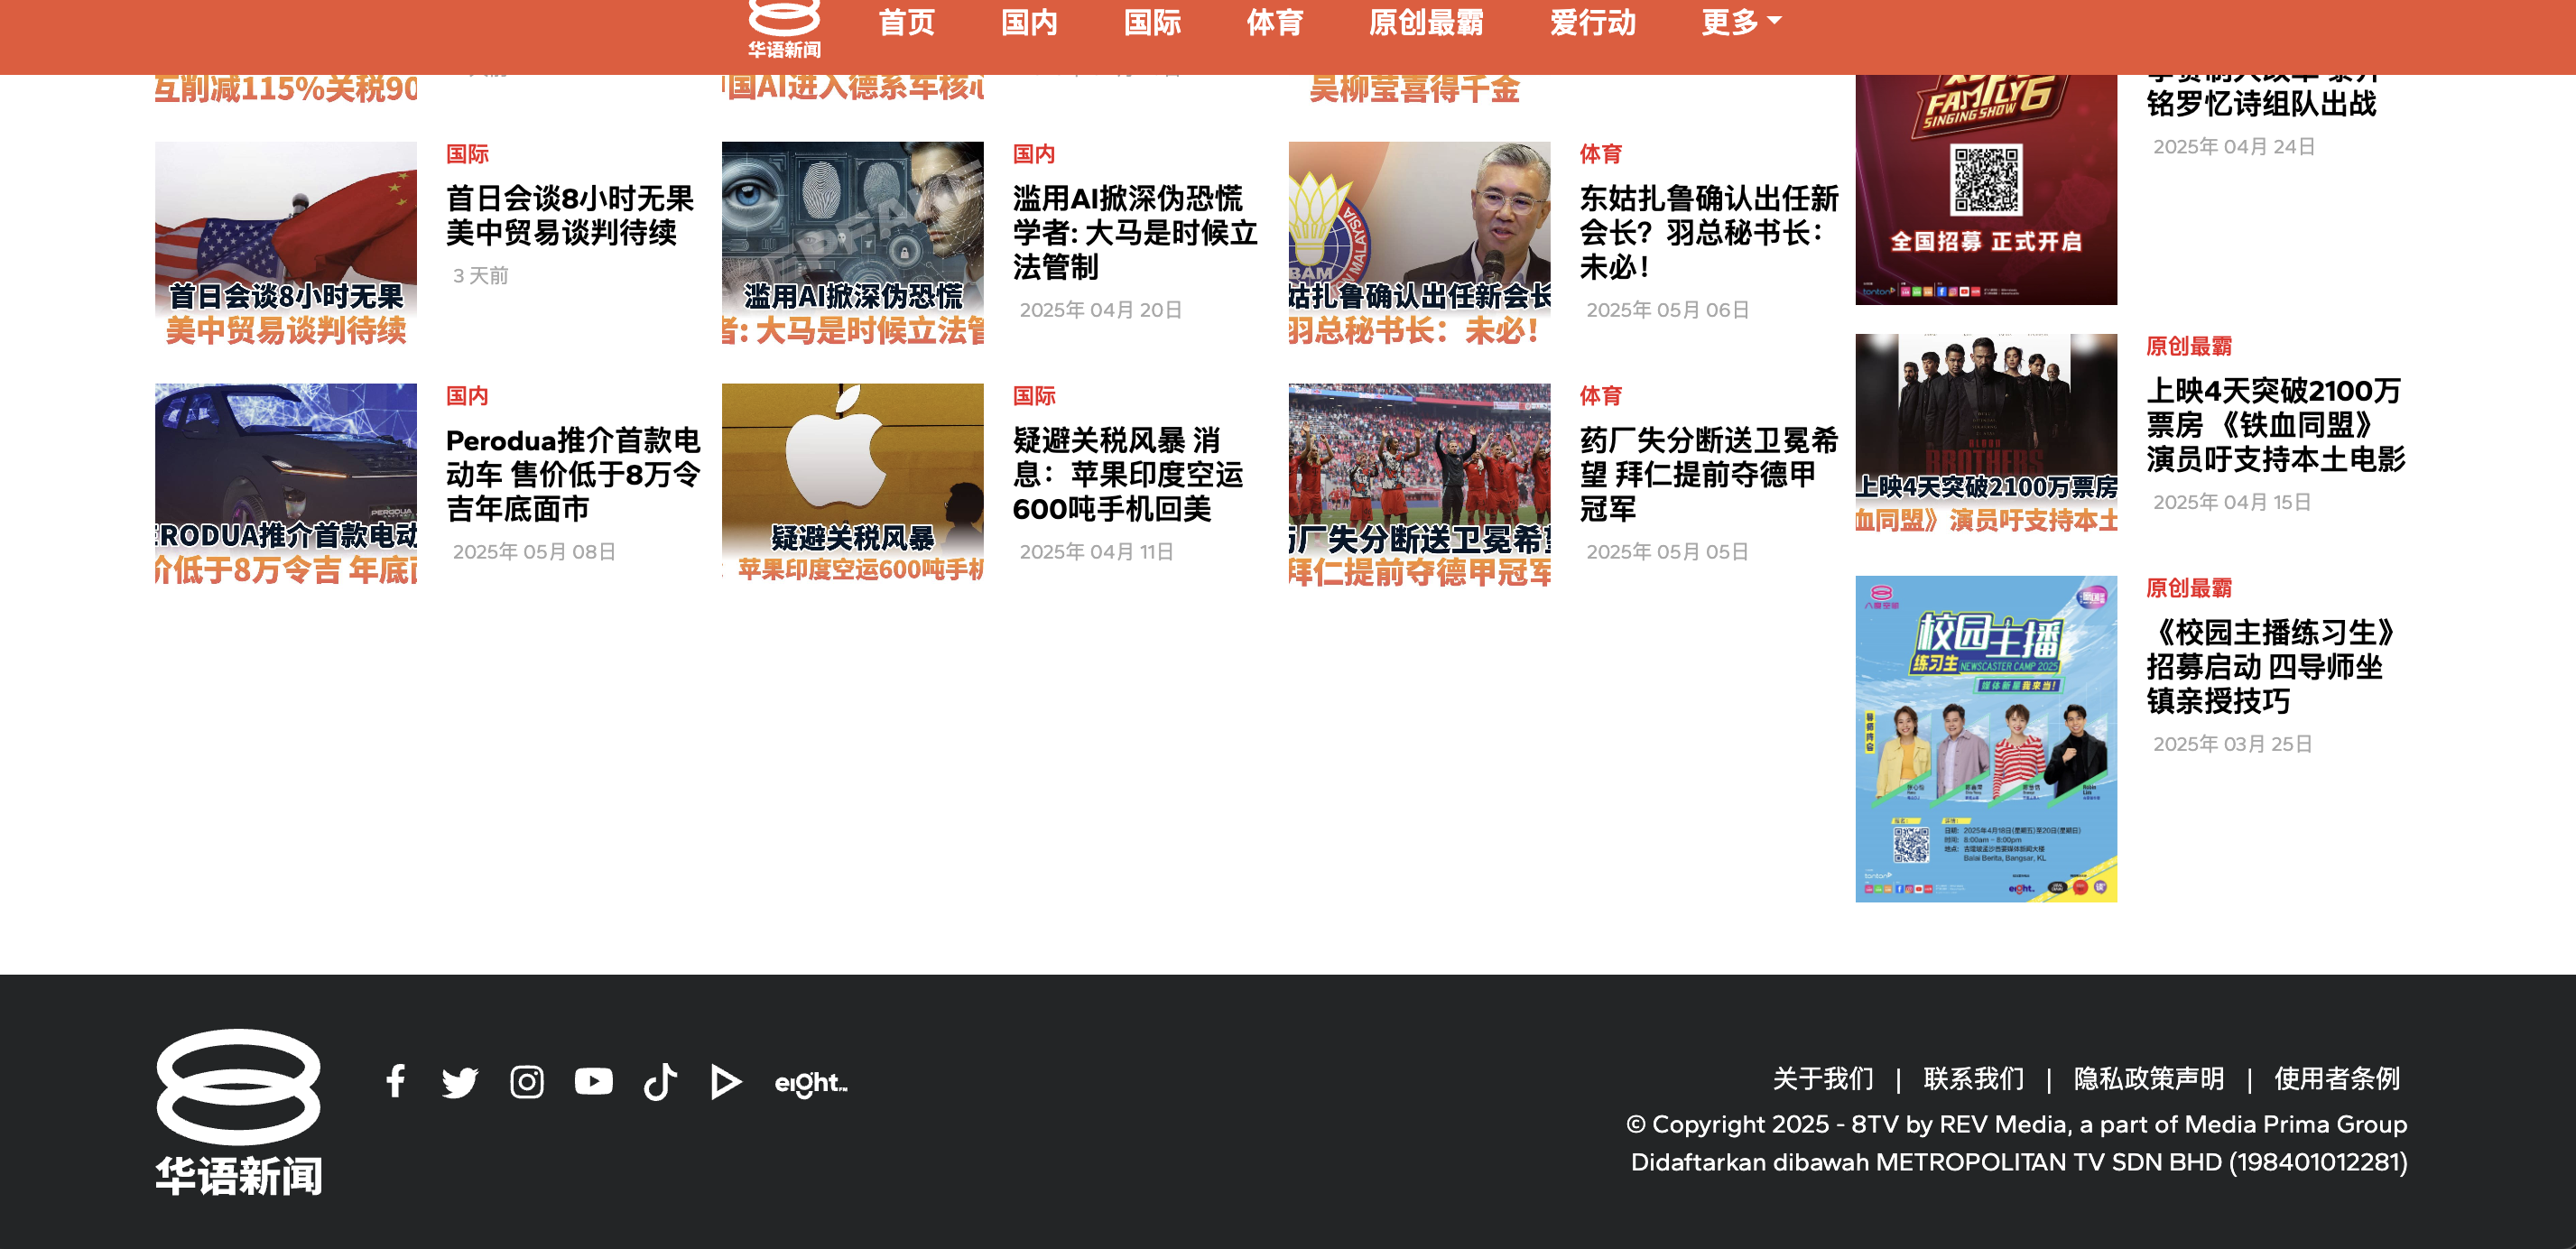Open Family Singing Show poster thumbnail

pos(1986,190)
